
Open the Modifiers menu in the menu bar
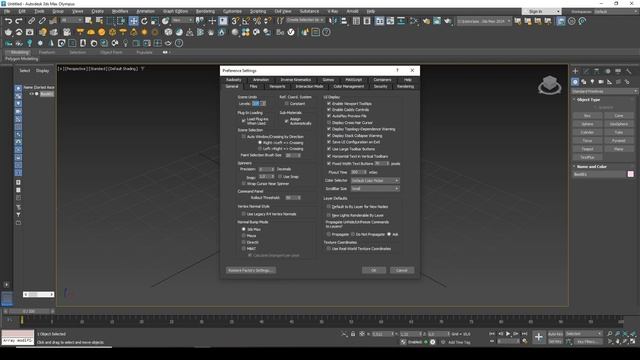point(120,11)
